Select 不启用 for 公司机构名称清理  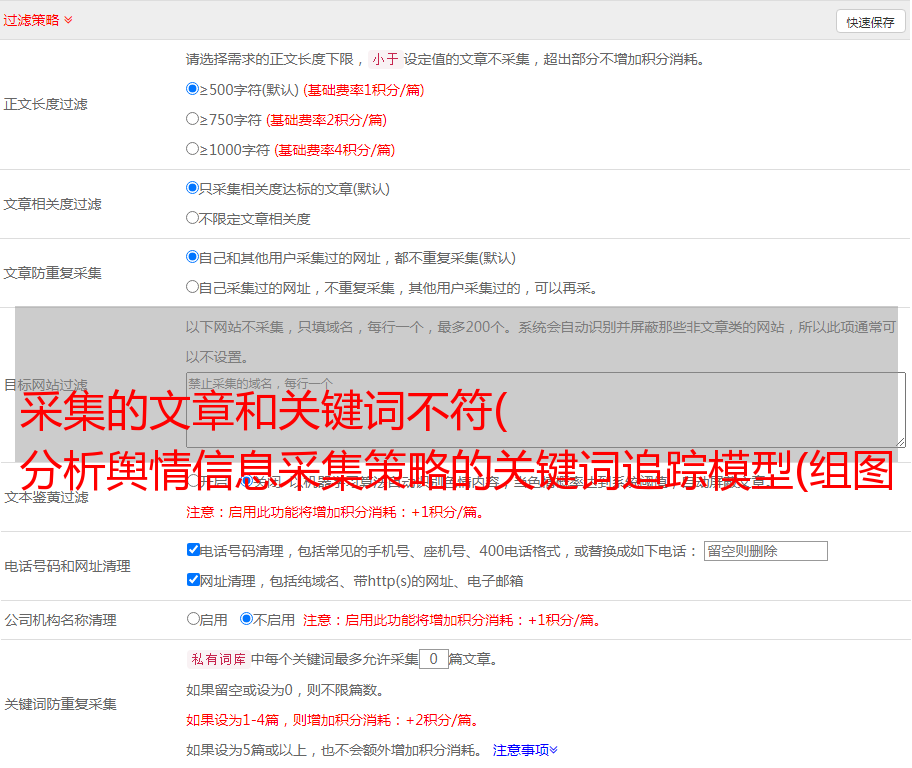[x=246, y=619]
